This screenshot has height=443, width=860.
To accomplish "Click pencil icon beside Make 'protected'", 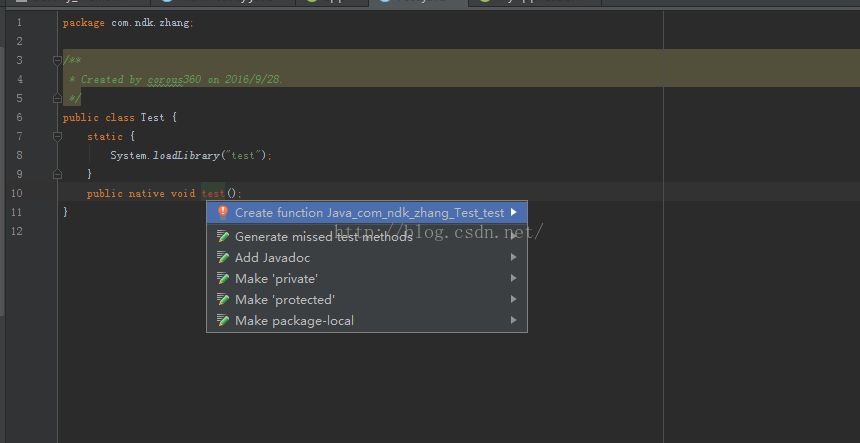I will (x=223, y=300).
